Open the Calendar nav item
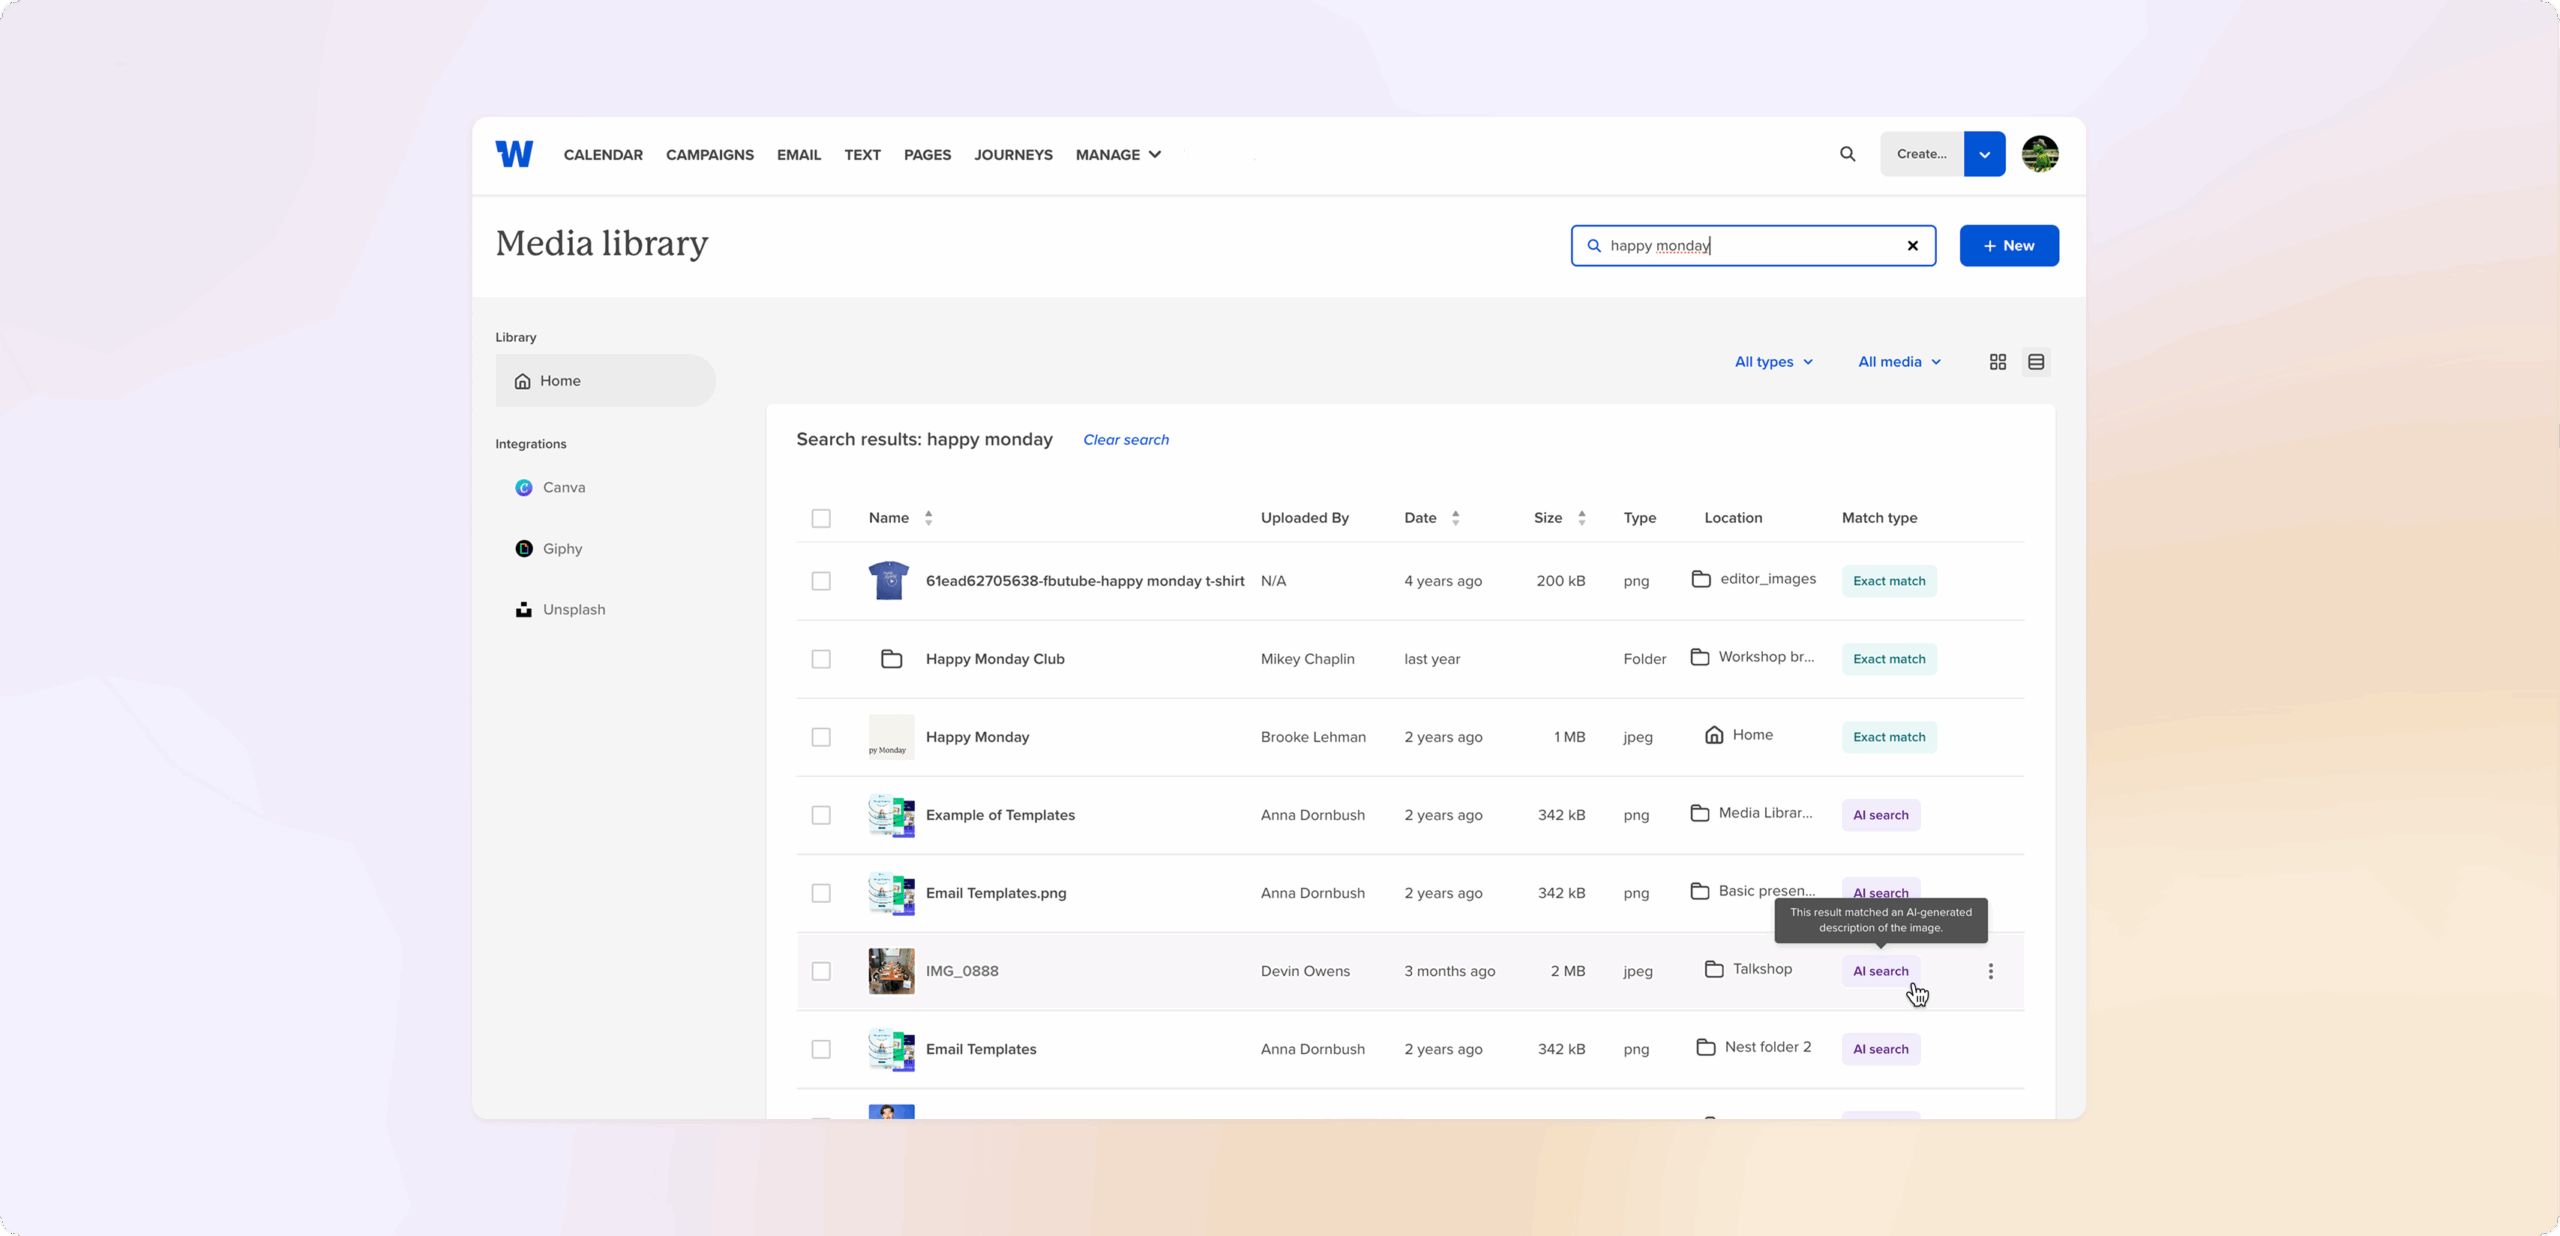The height and width of the screenshot is (1236, 2560). tap(603, 155)
